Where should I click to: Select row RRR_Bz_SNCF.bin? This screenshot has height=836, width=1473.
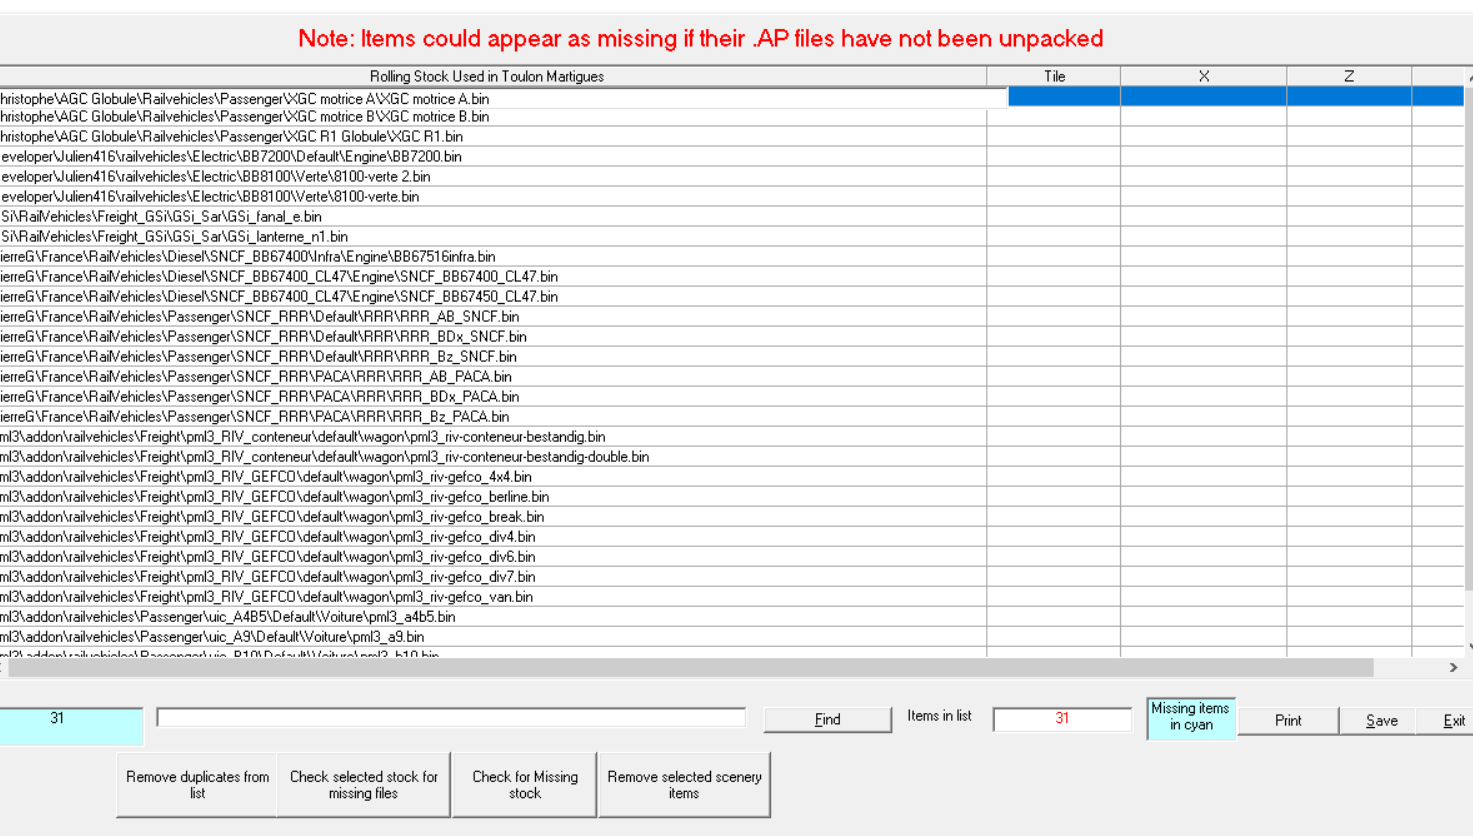coord(493,357)
